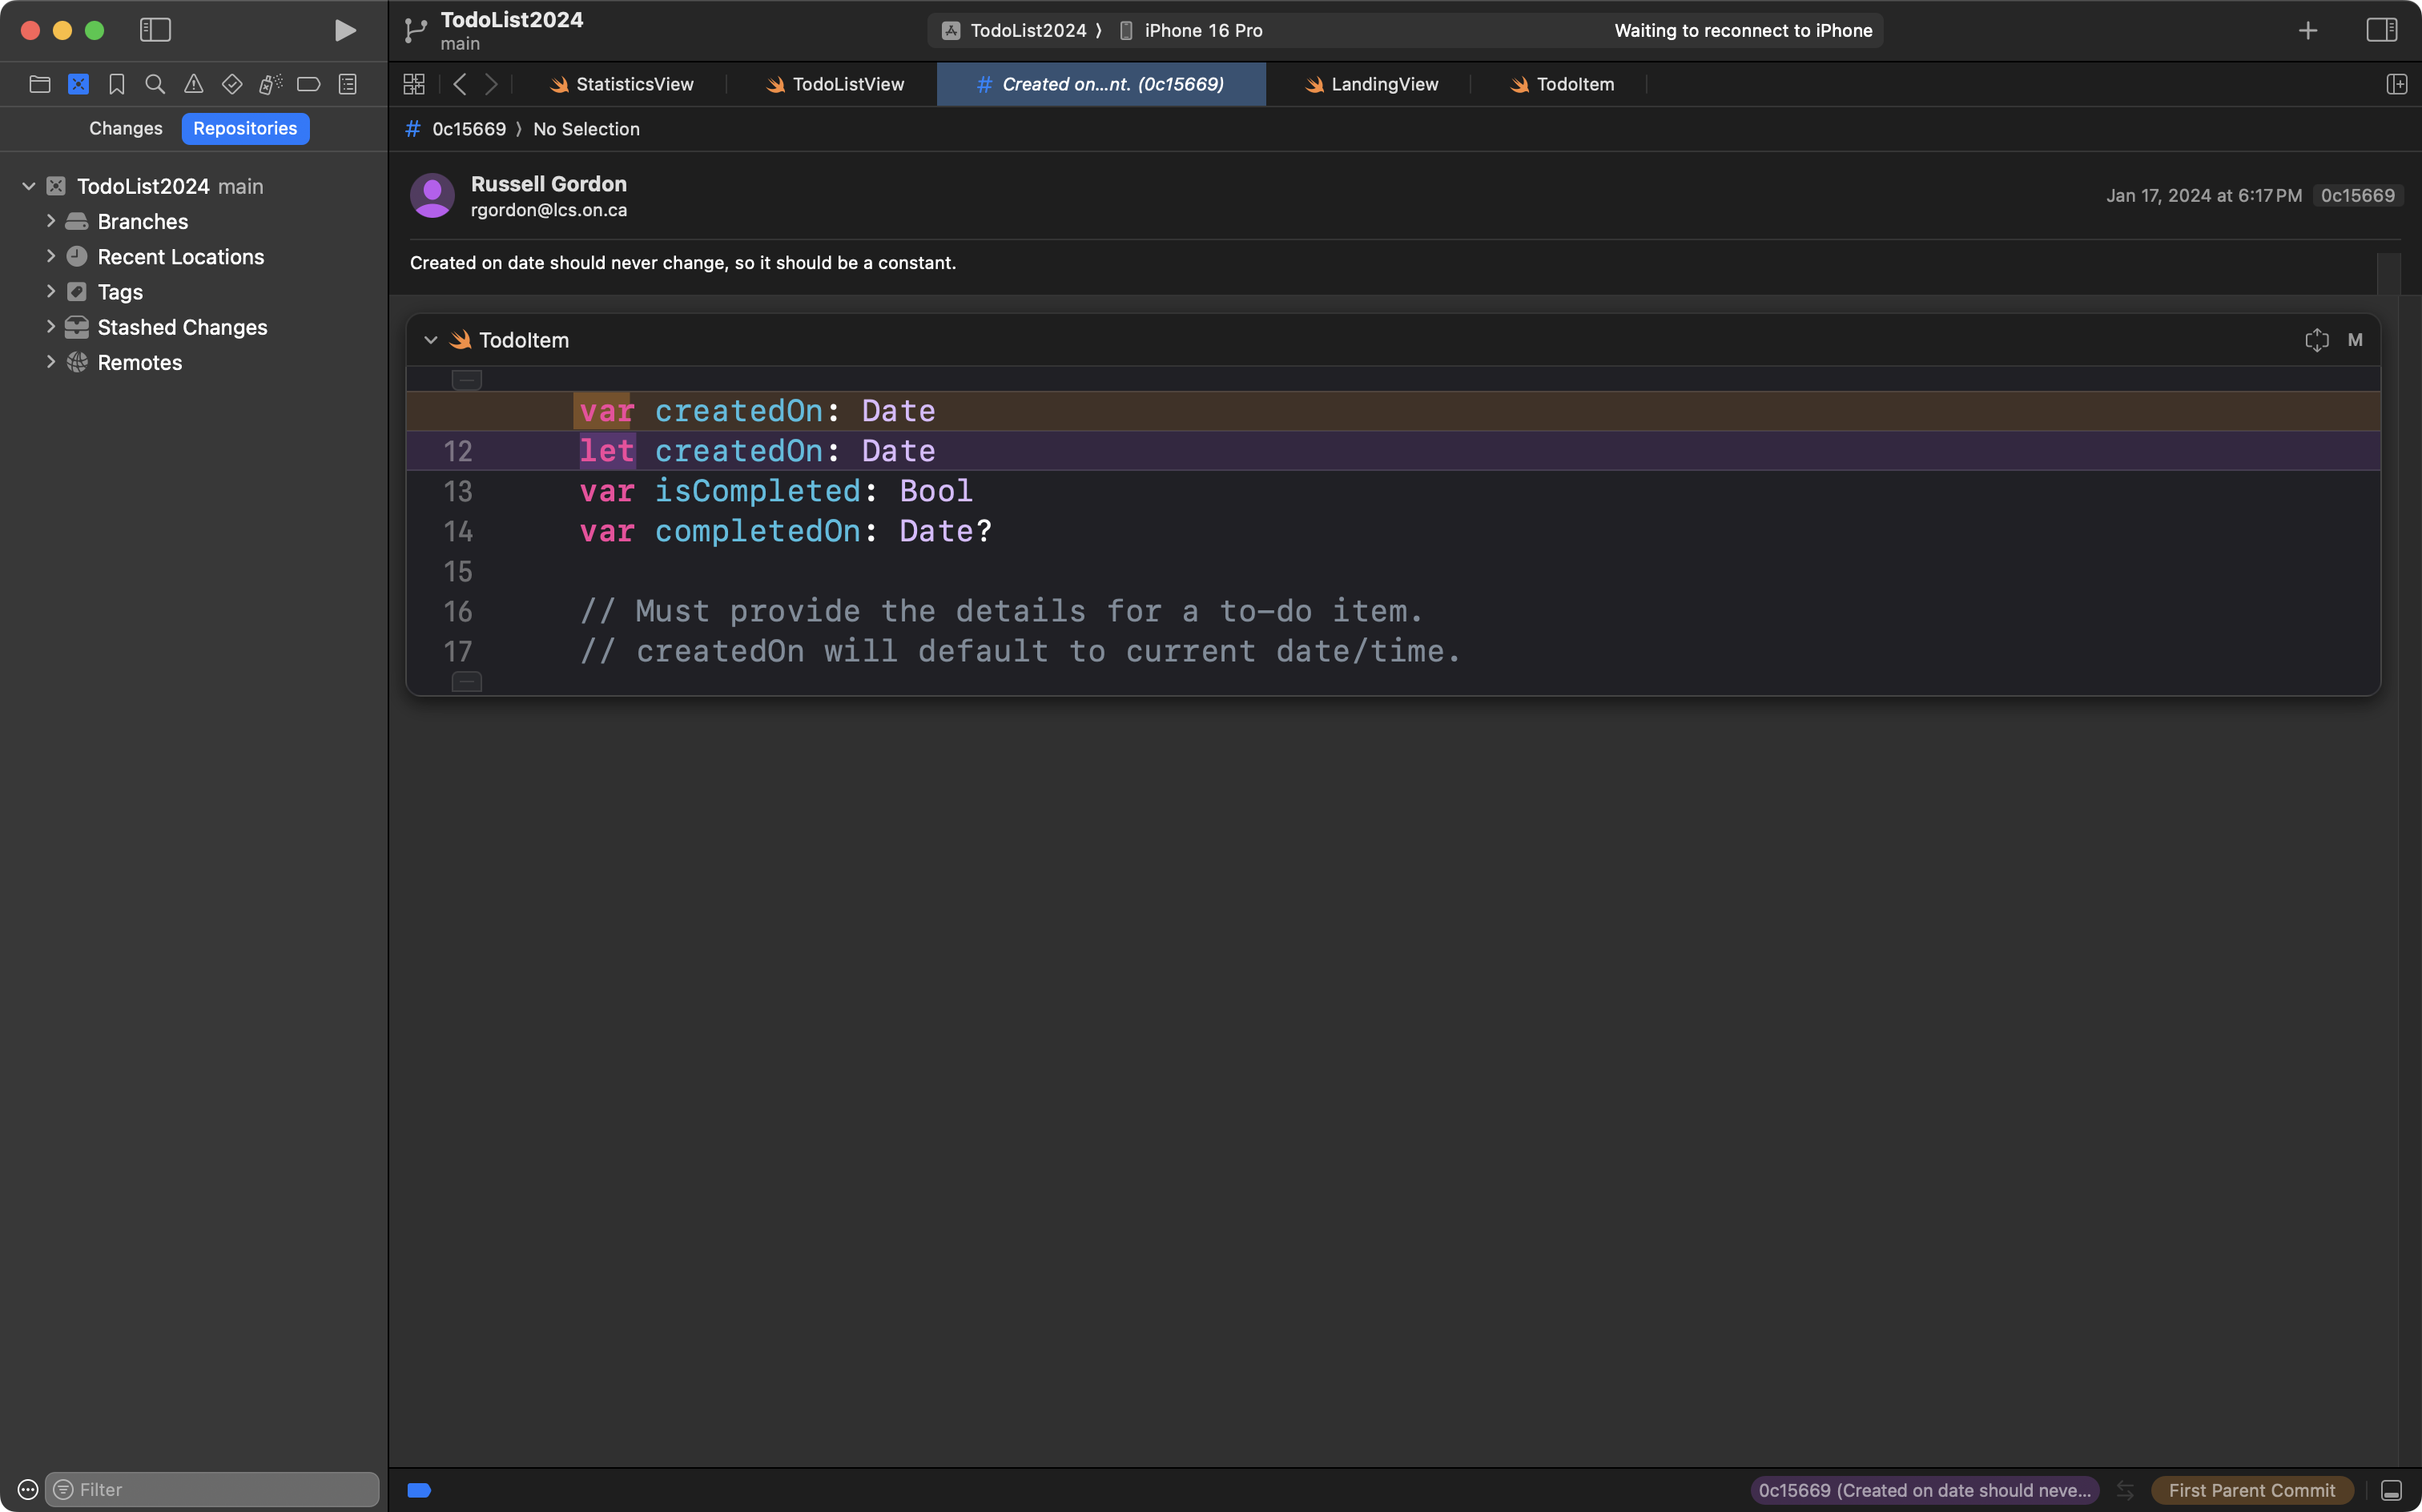
Task: Click the First Parent Commit button
Action: [2251, 1490]
